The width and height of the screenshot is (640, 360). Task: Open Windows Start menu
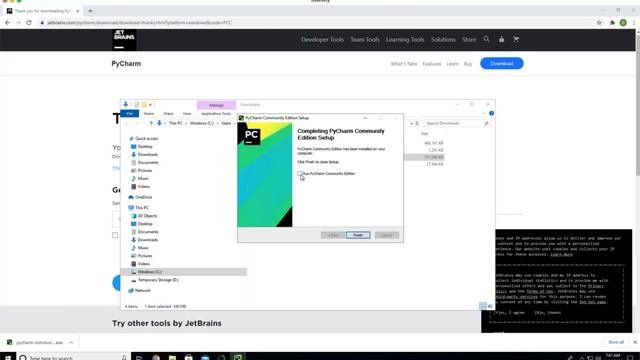click(x=8, y=358)
